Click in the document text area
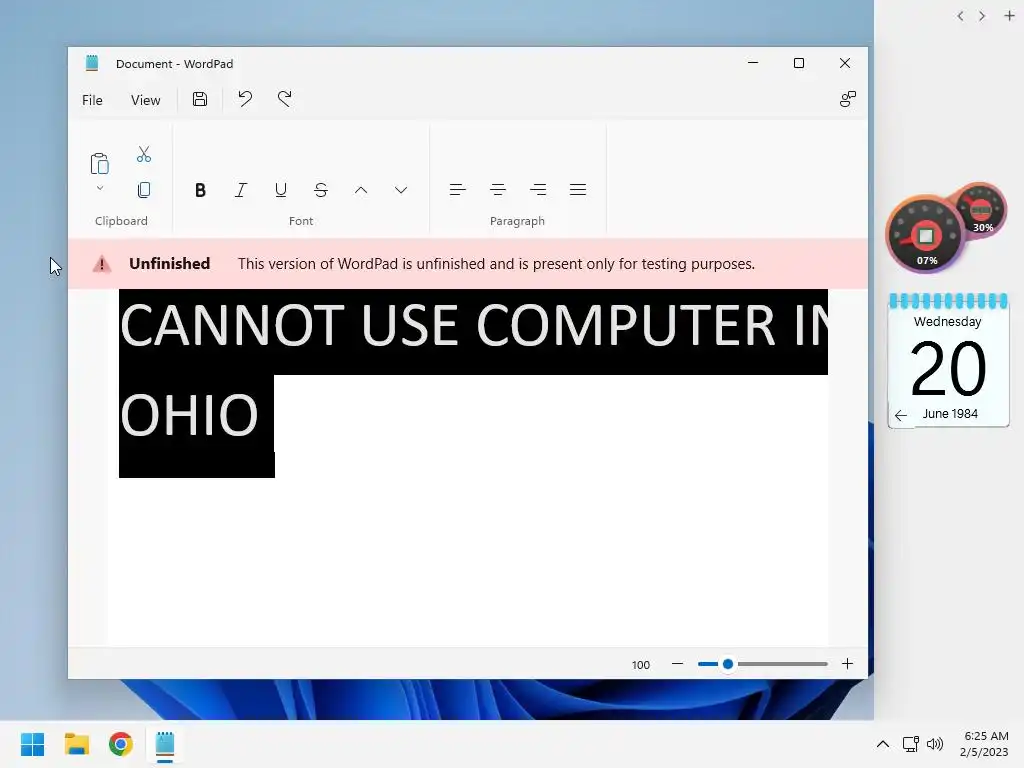Viewport: 1024px width, 768px height. 468,468
